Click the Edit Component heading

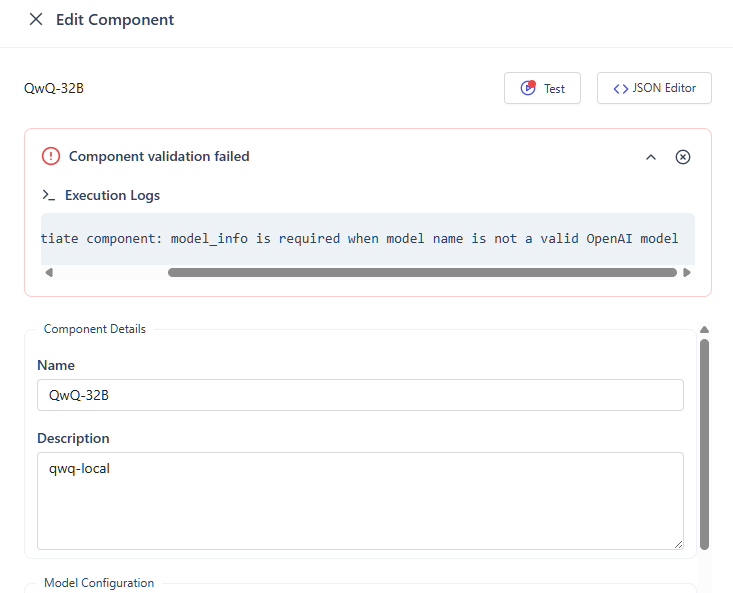pyautogui.click(x=115, y=20)
